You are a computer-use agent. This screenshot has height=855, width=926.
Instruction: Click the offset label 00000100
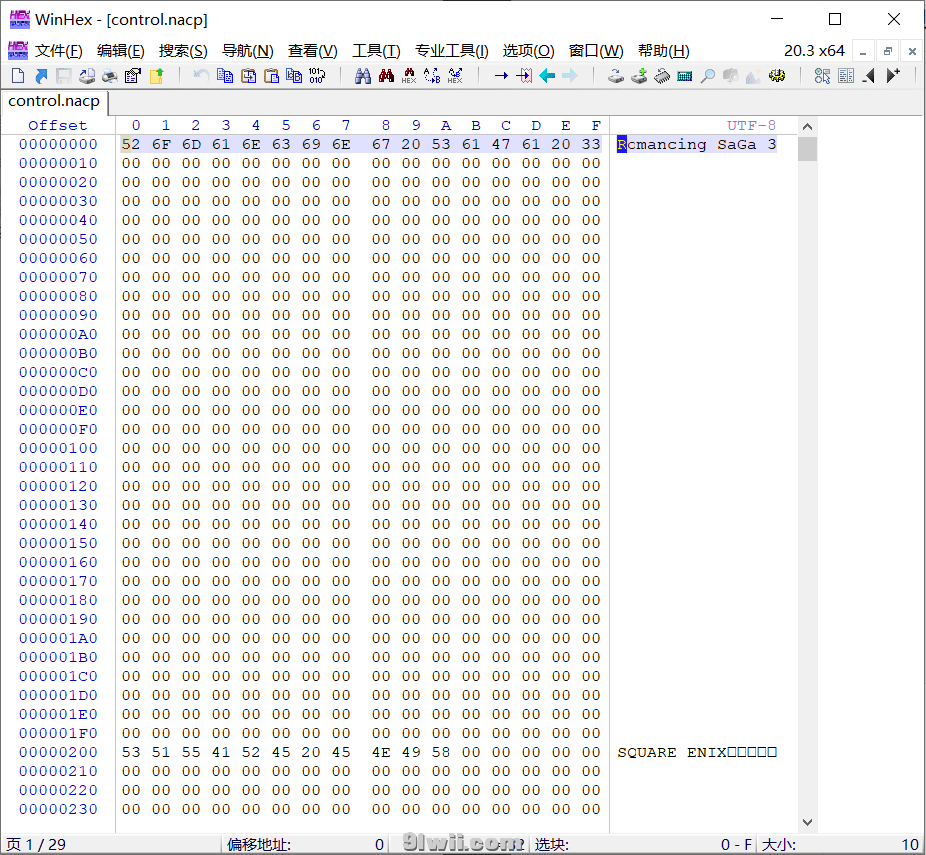coord(58,448)
